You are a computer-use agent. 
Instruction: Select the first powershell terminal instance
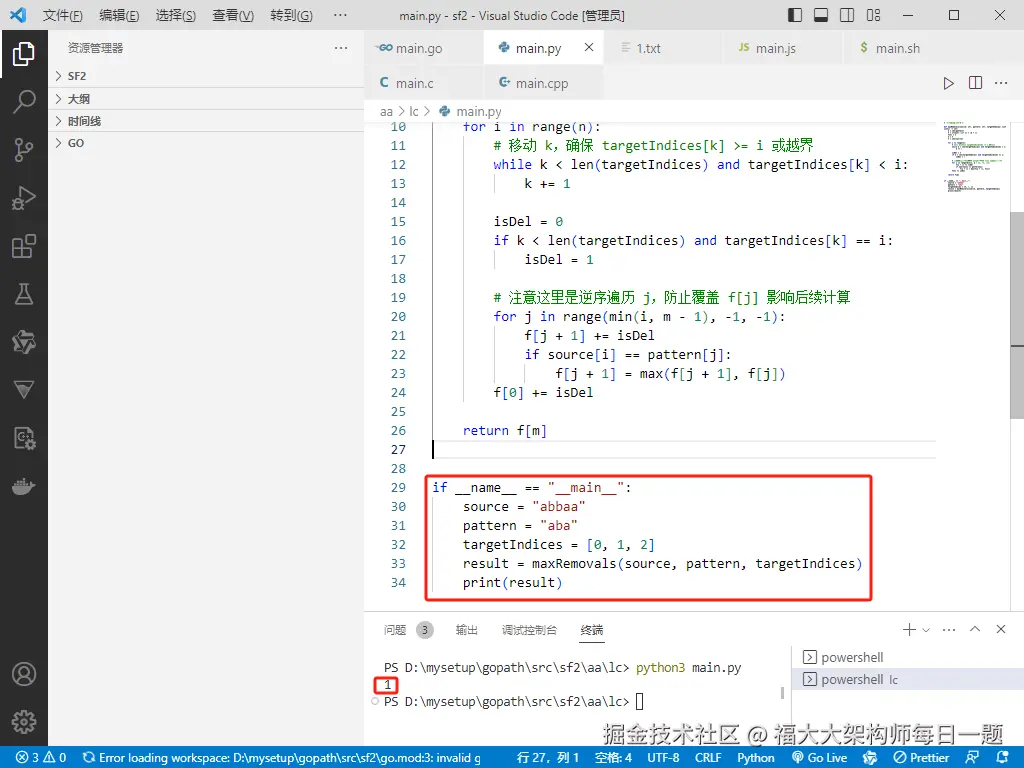pyautogui.click(x=907, y=657)
